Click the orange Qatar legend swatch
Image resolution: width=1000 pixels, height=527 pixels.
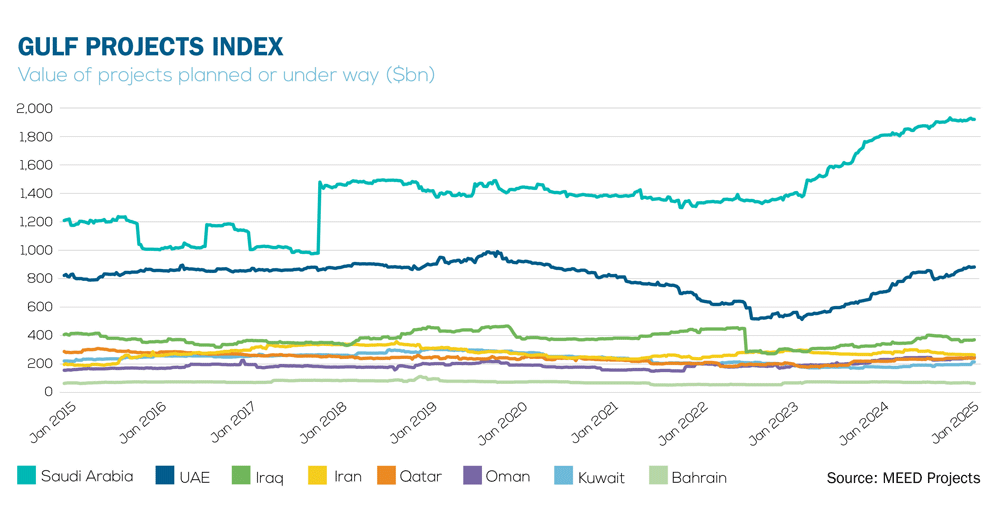tap(389, 477)
